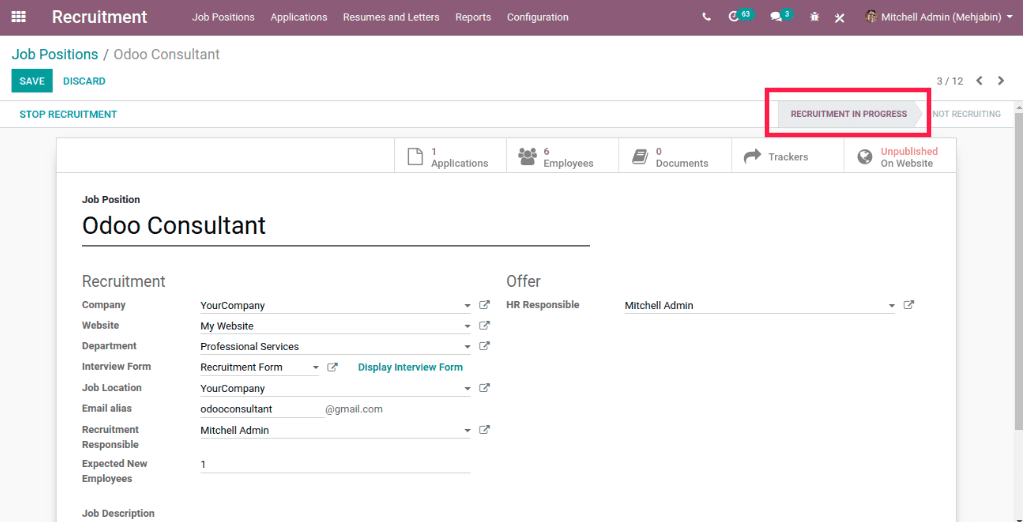Image resolution: width=1023 pixels, height=522 pixels.
Task: Open the 0 Documents stat button
Action: pyautogui.click(x=675, y=157)
